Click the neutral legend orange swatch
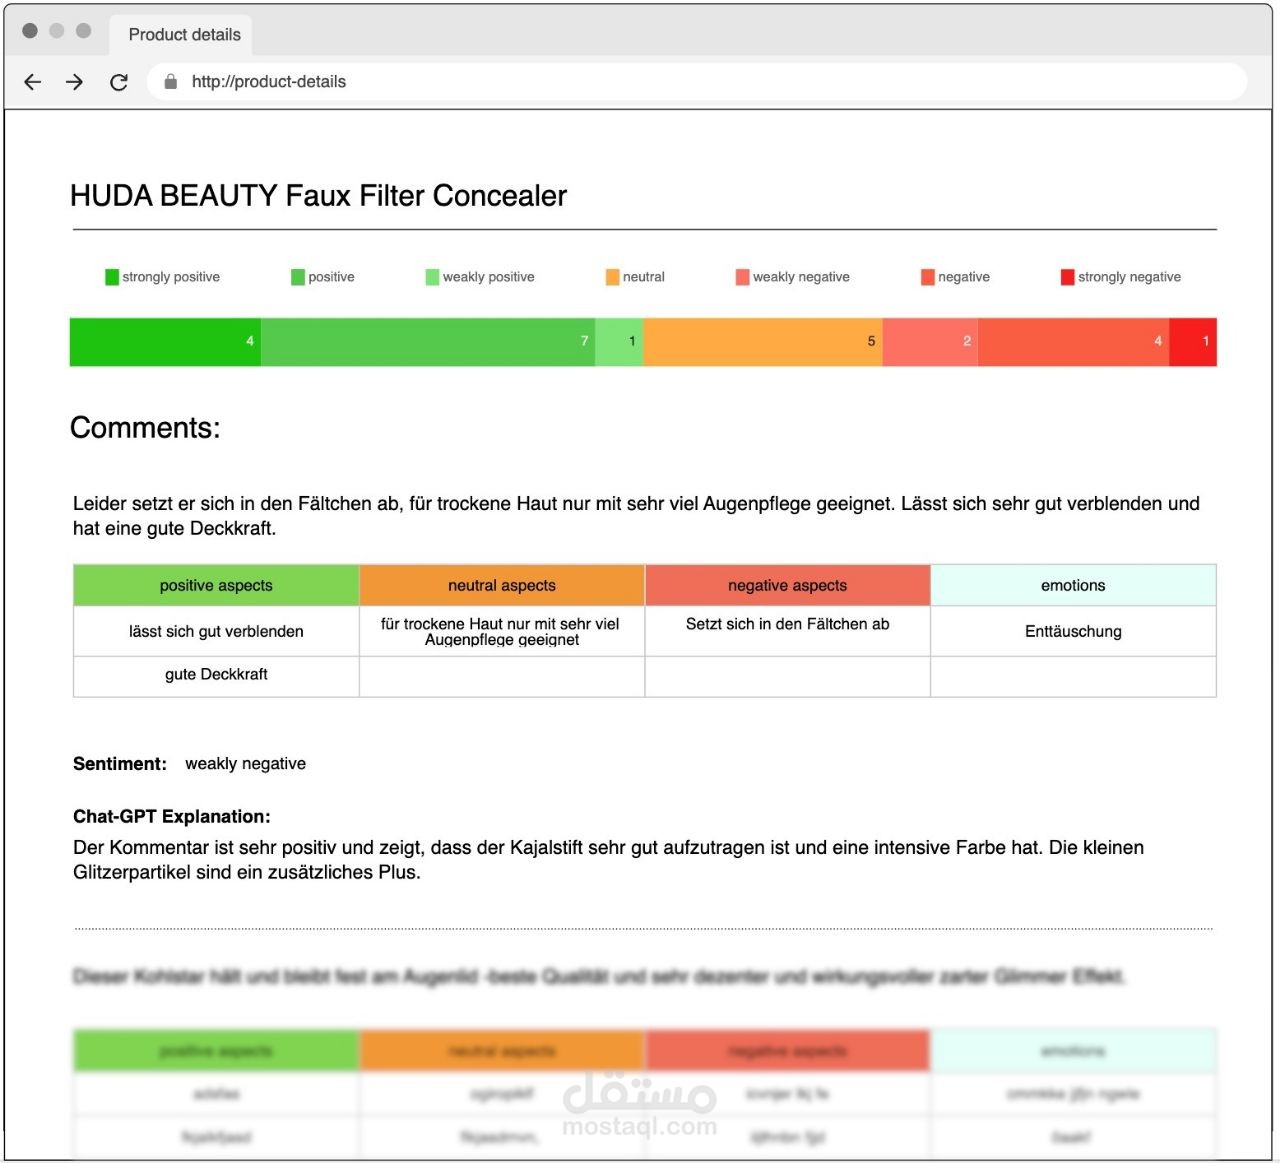The height and width of the screenshot is (1163, 1280). (612, 277)
